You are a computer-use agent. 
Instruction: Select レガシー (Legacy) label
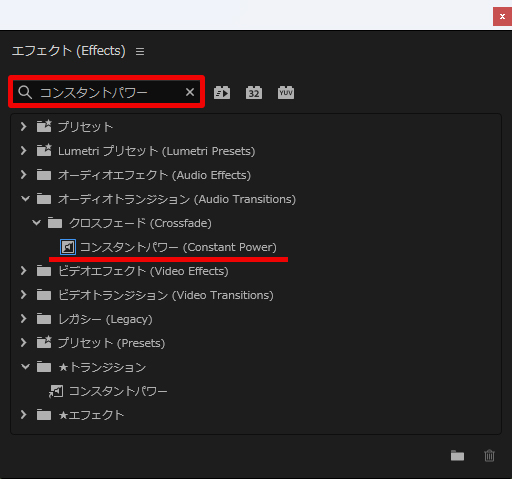click(105, 319)
